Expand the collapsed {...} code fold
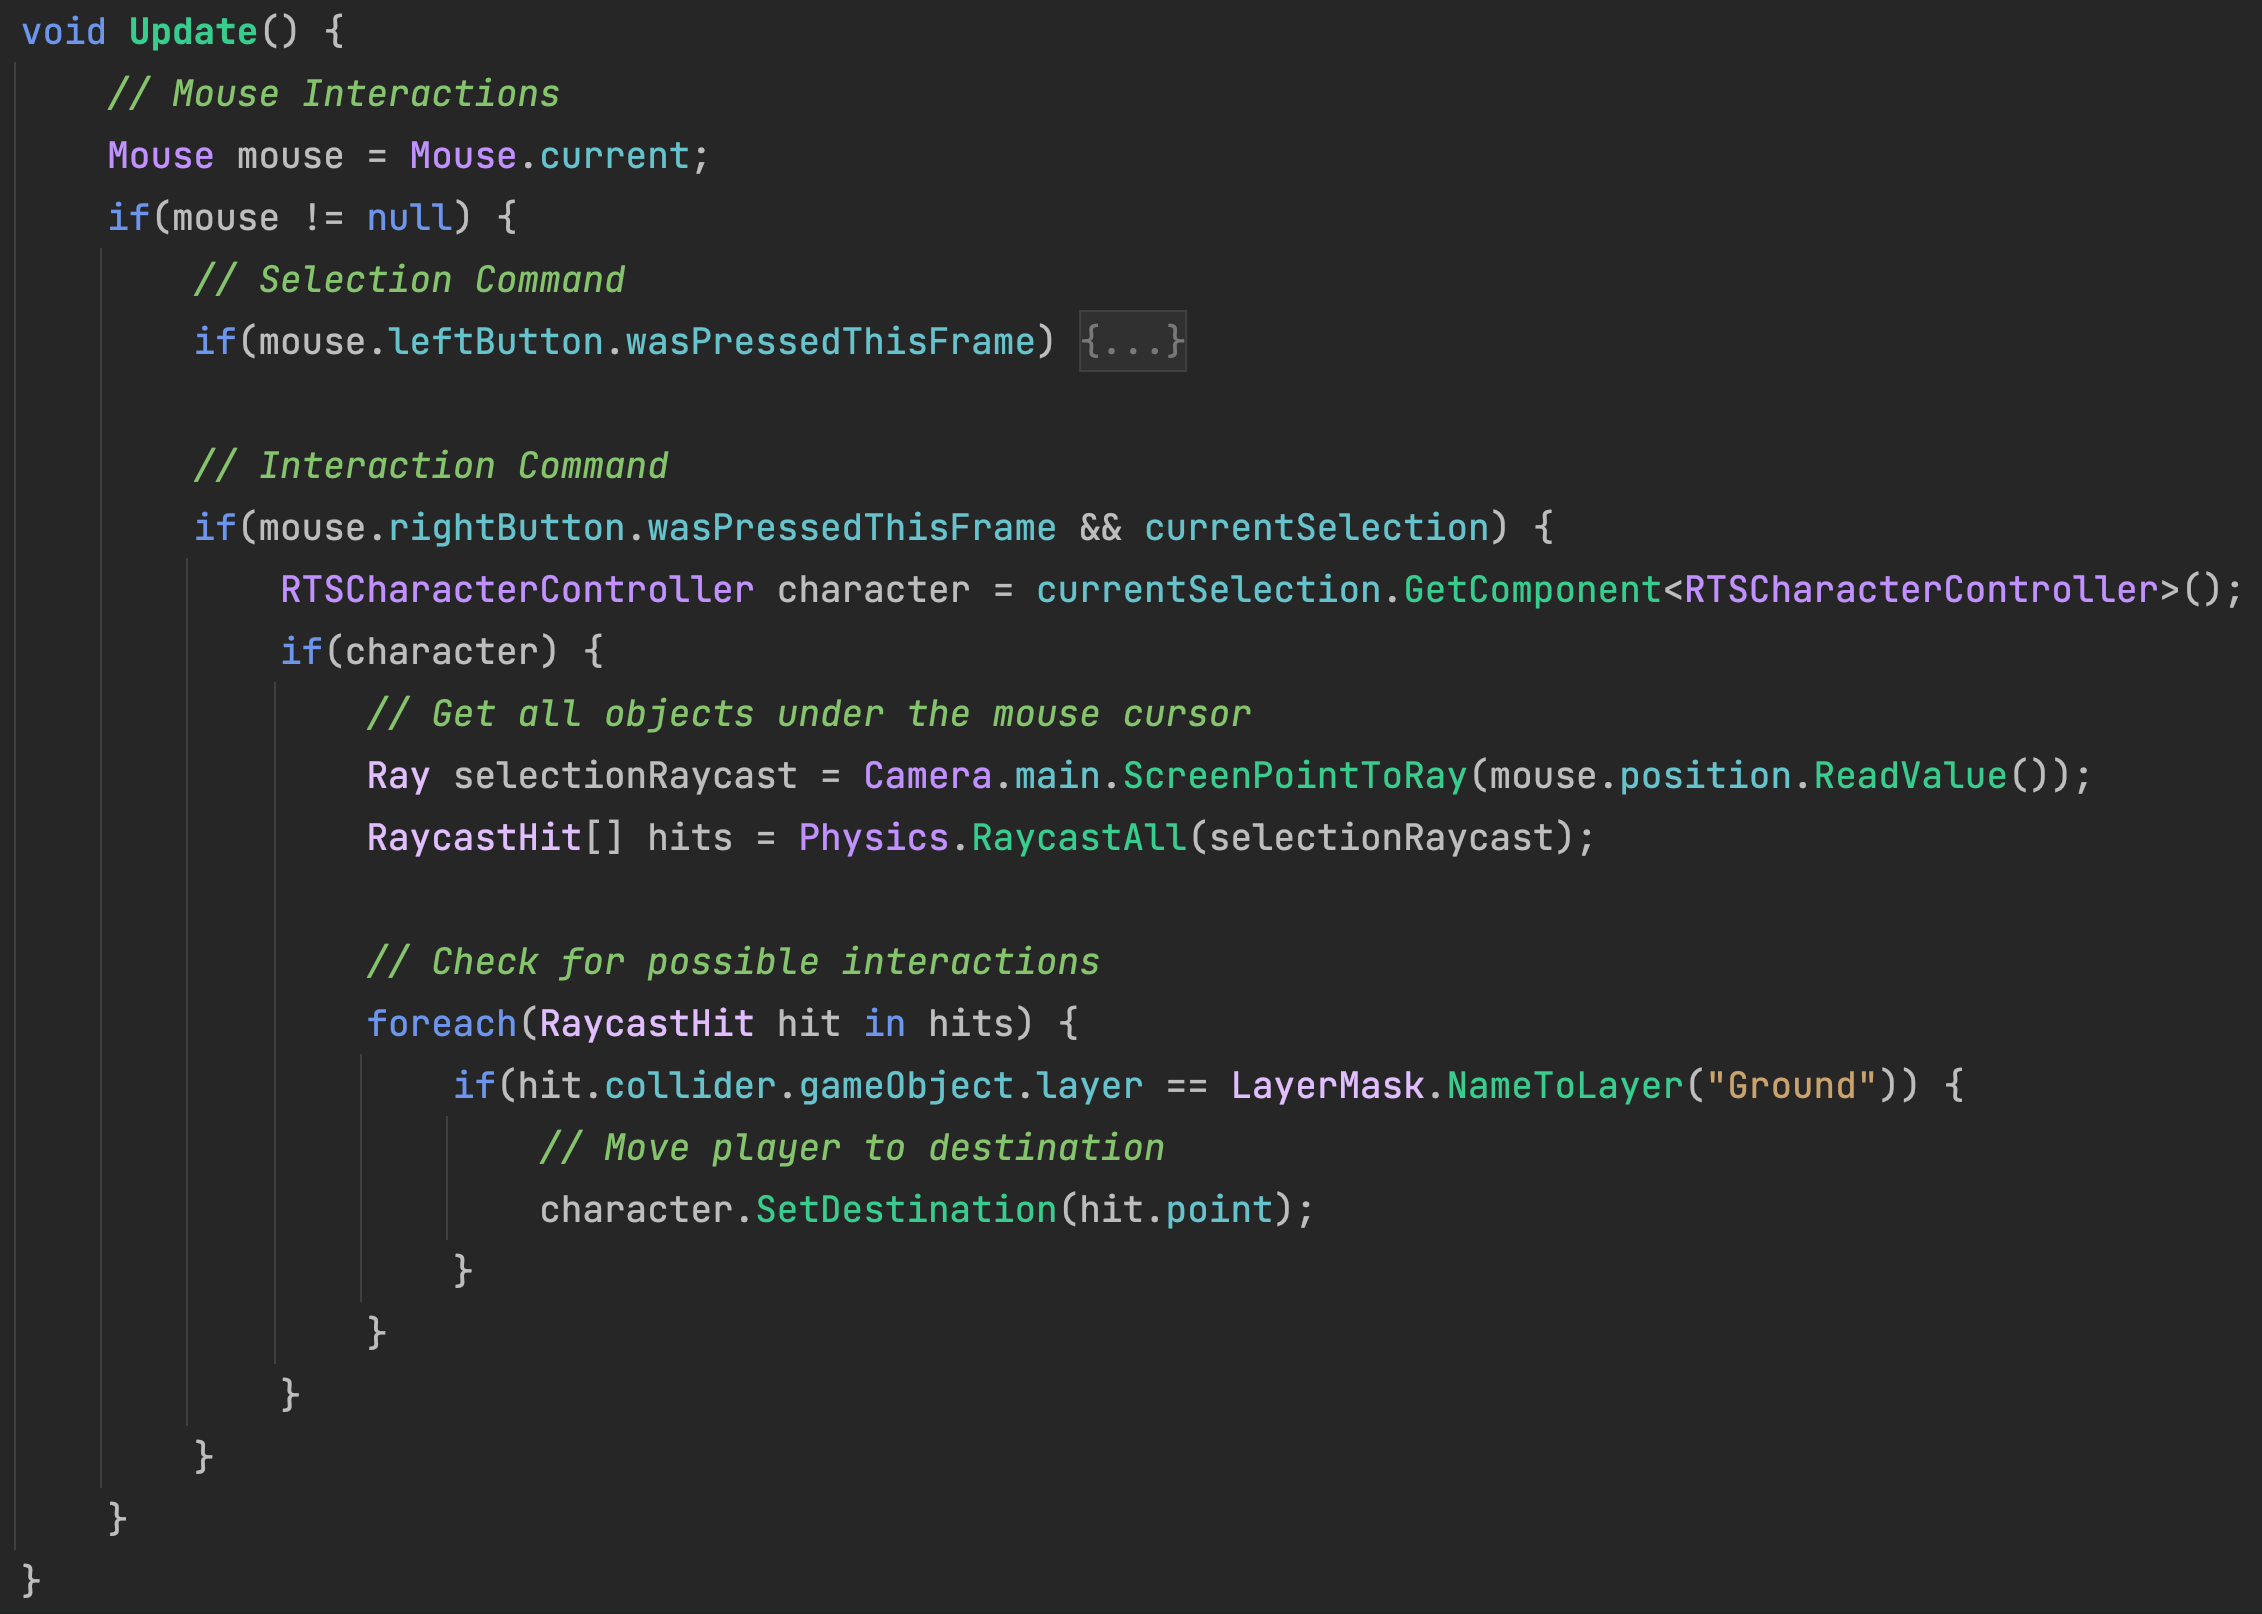This screenshot has width=2262, height=1614. click(x=1132, y=342)
